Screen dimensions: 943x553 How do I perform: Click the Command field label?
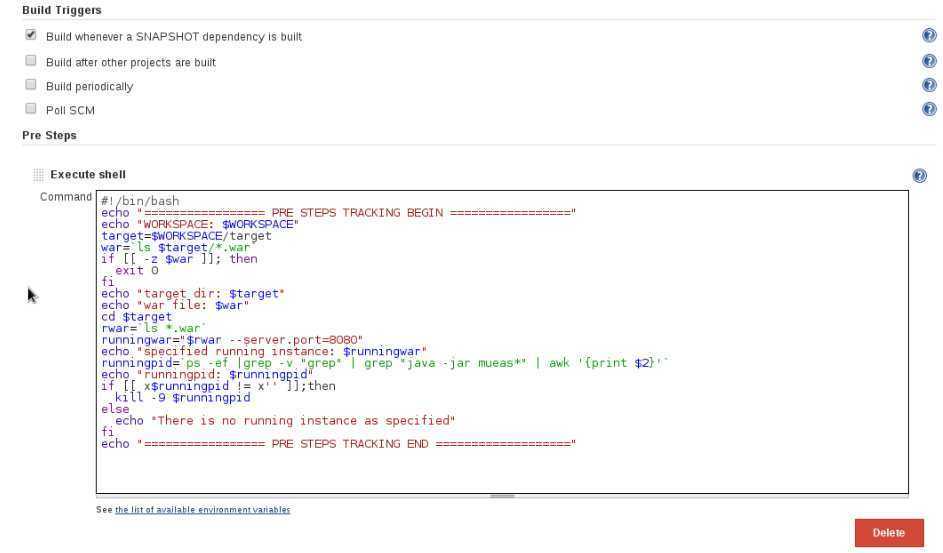(x=66, y=197)
